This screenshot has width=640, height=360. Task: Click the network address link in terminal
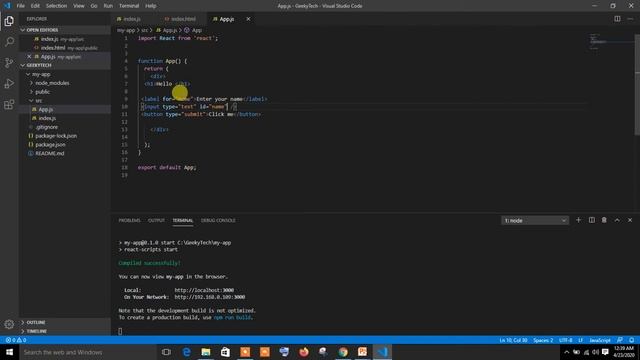[x=210, y=297]
